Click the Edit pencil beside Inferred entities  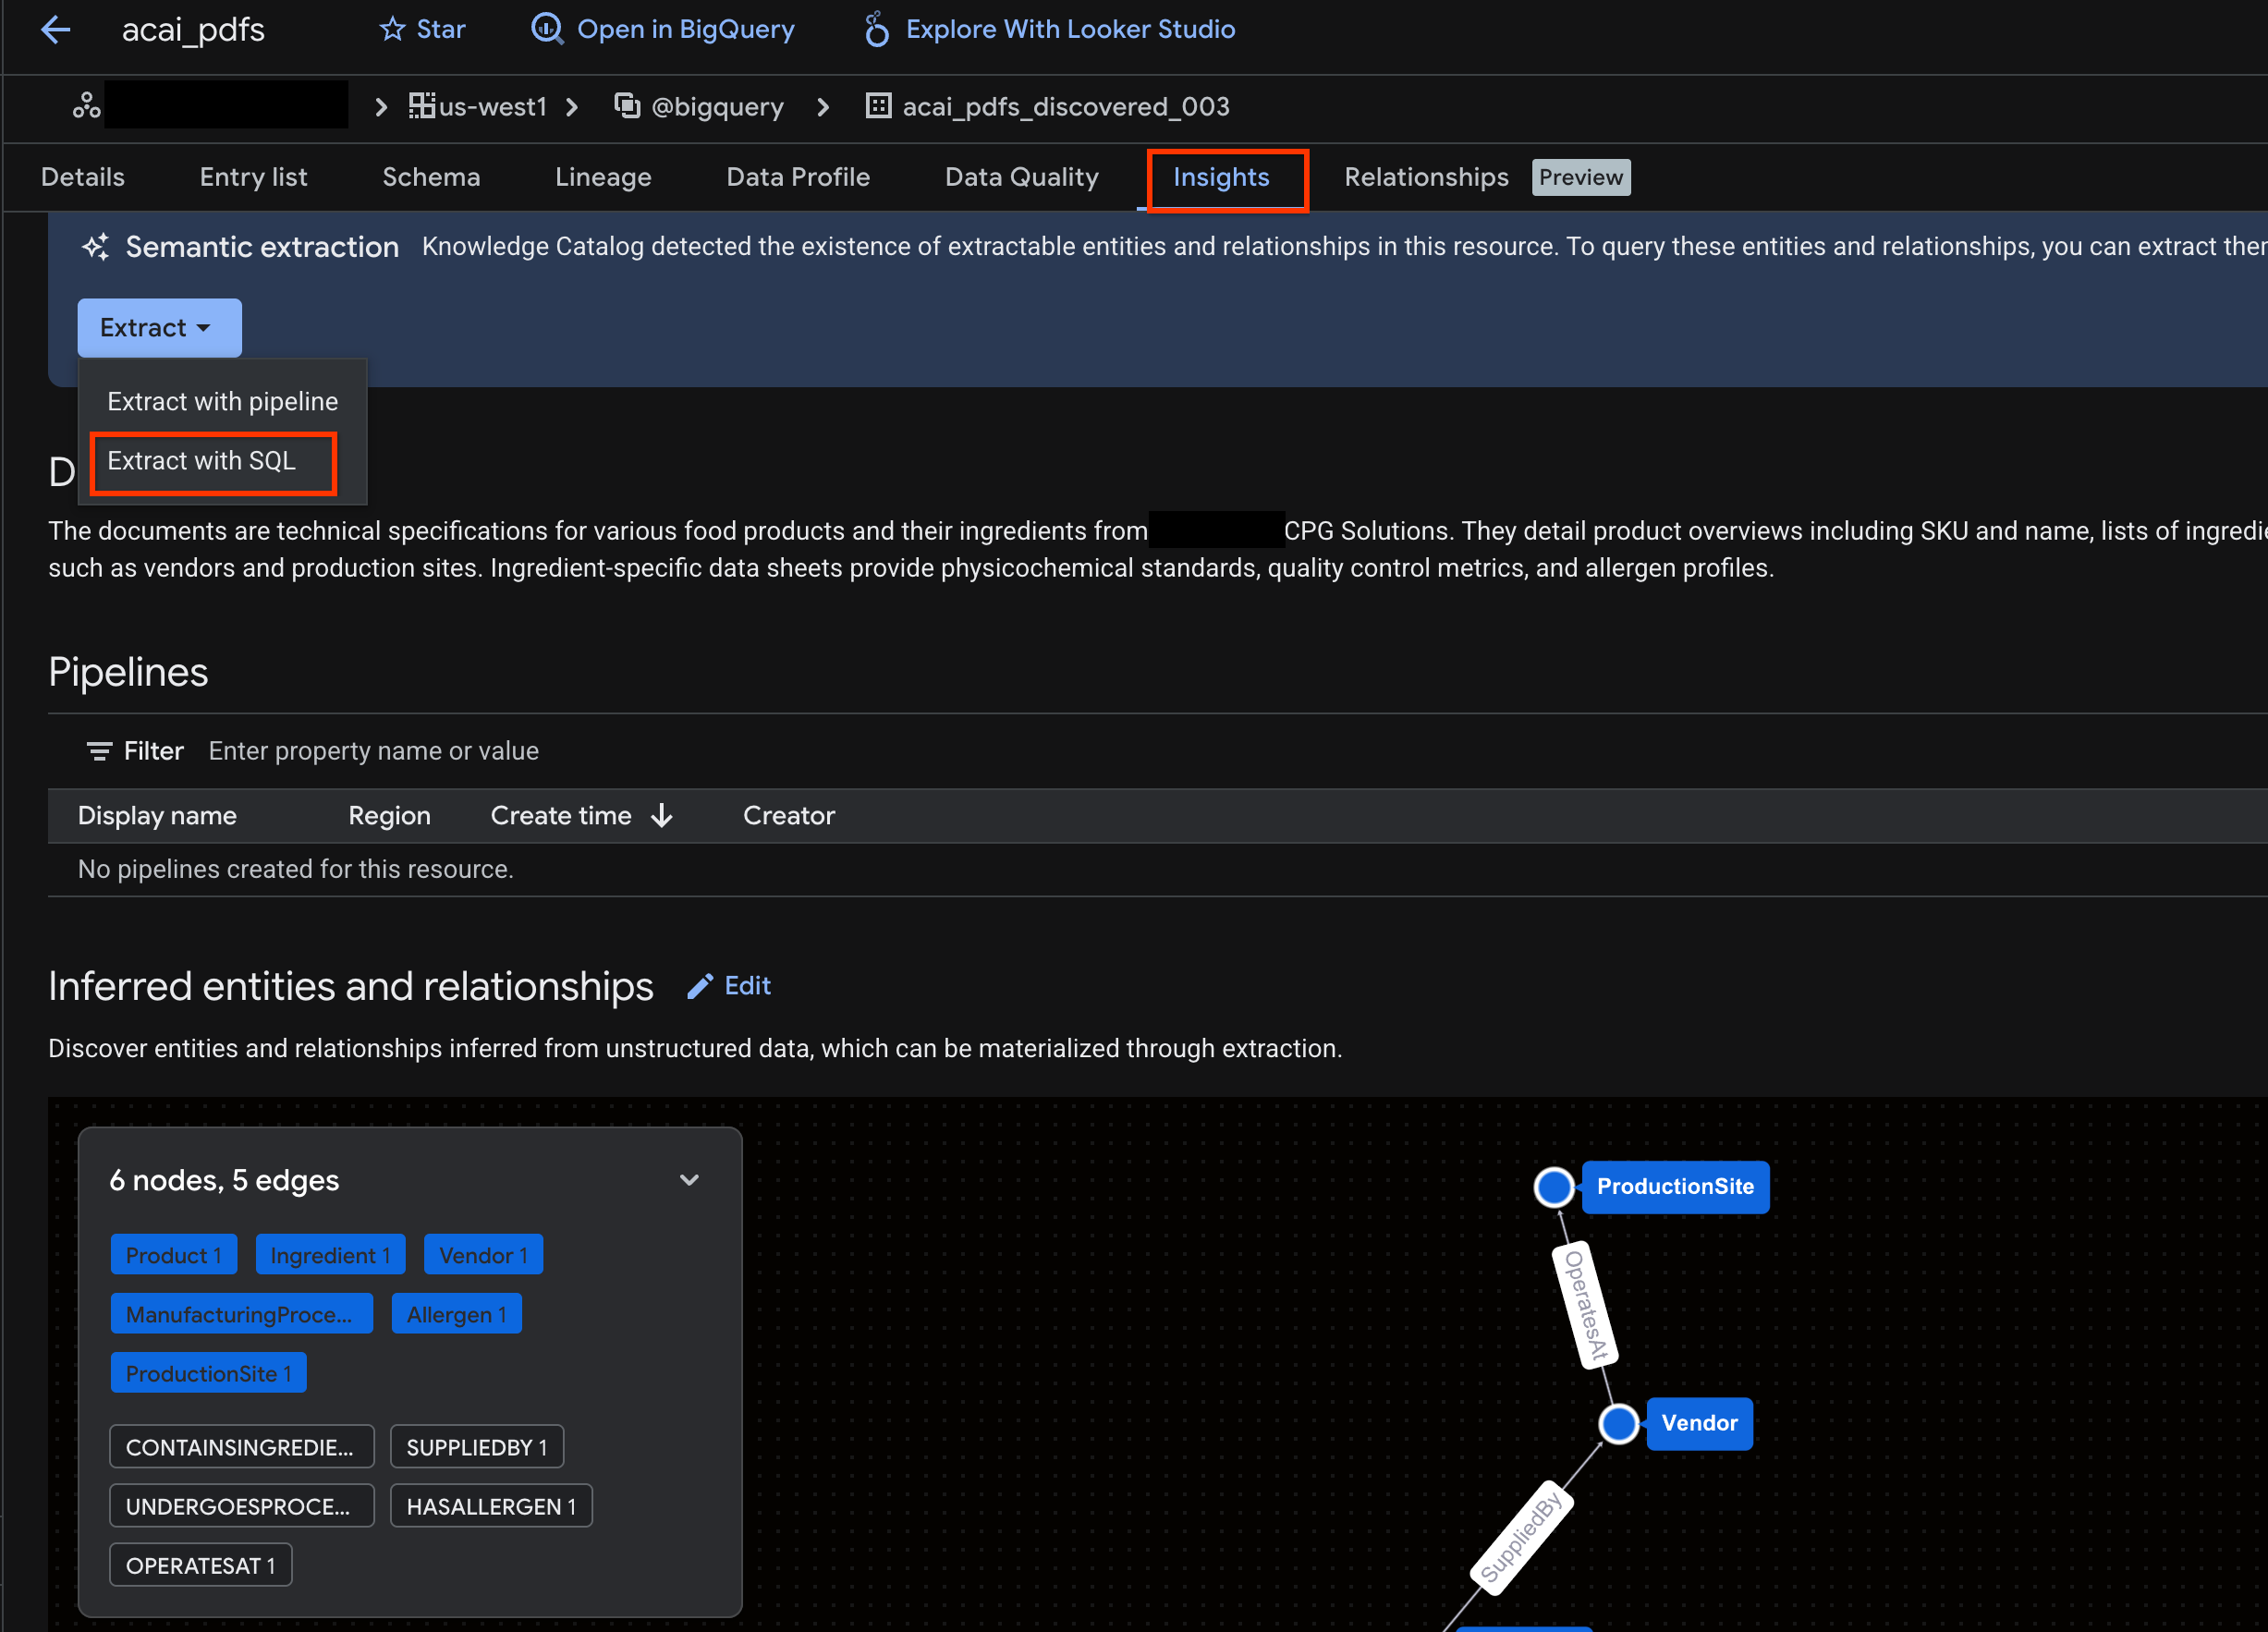click(700, 986)
